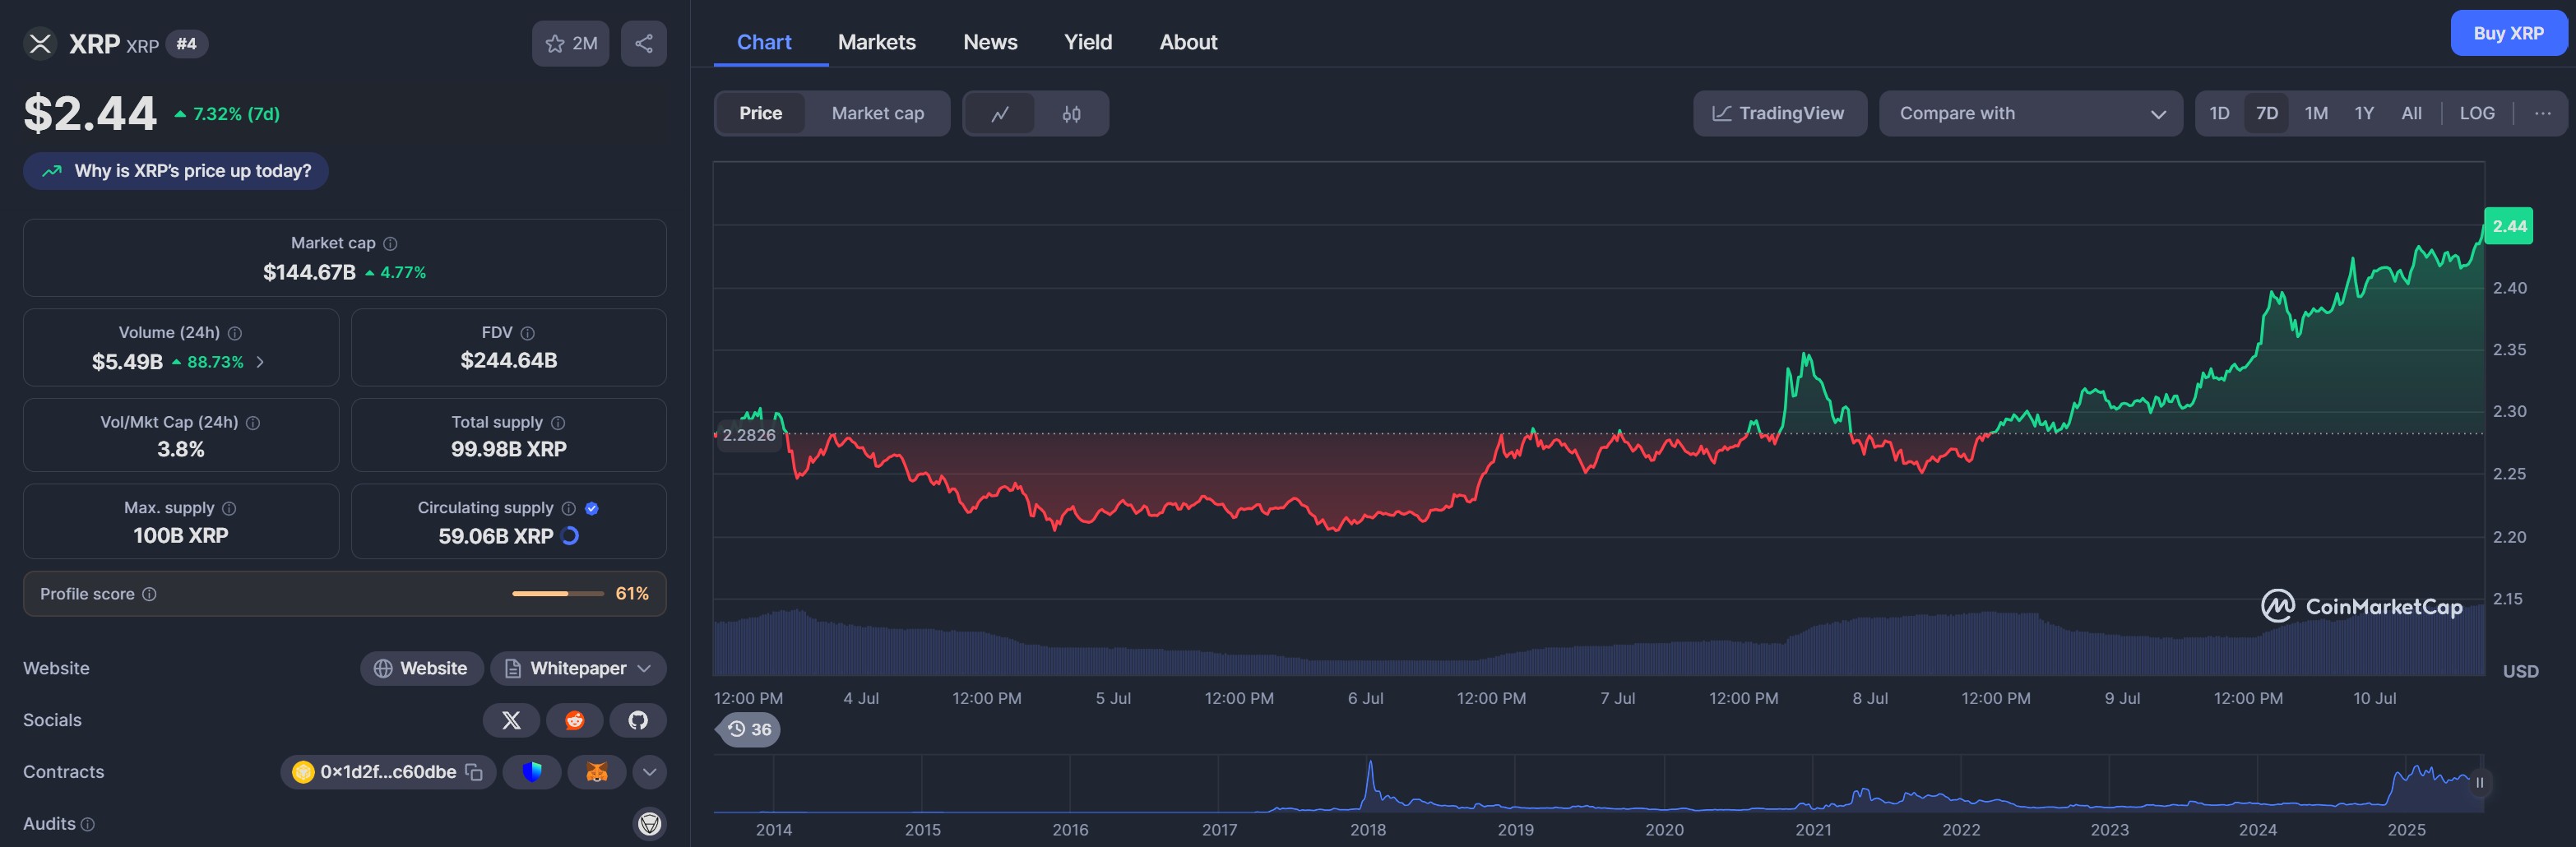Image resolution: width=2576 pixels, height=847 pixels.
Task: Click Profile score info icon
Action: pos(149,594)
